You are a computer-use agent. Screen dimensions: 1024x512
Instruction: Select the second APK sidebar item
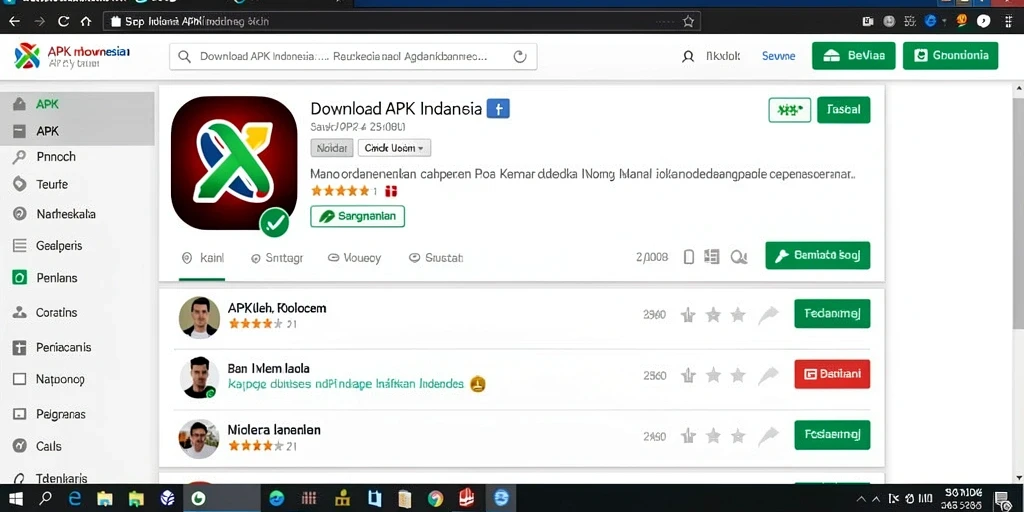click(x=77, y=131)
